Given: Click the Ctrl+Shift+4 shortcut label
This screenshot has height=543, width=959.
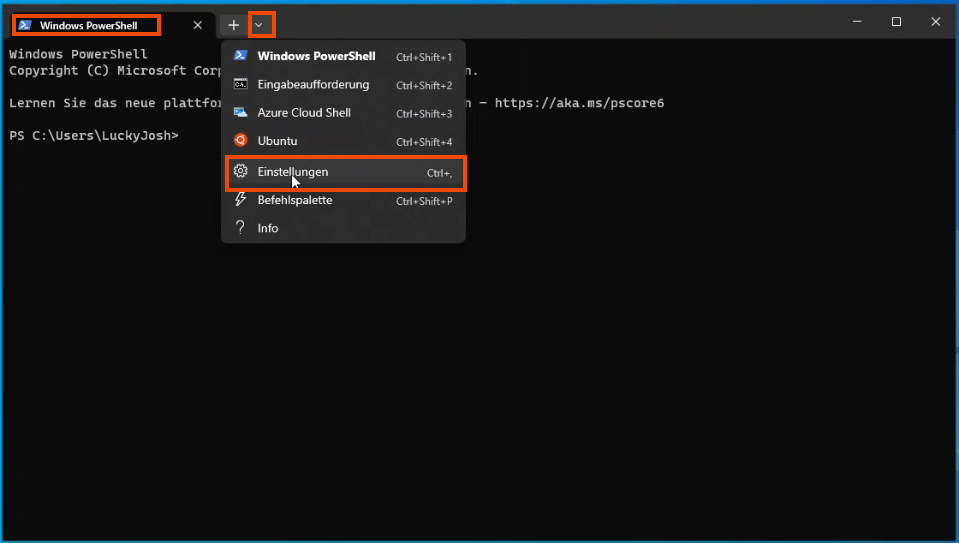Looking at the screenshot, I should pyautogui.click(x=424, y=142).
